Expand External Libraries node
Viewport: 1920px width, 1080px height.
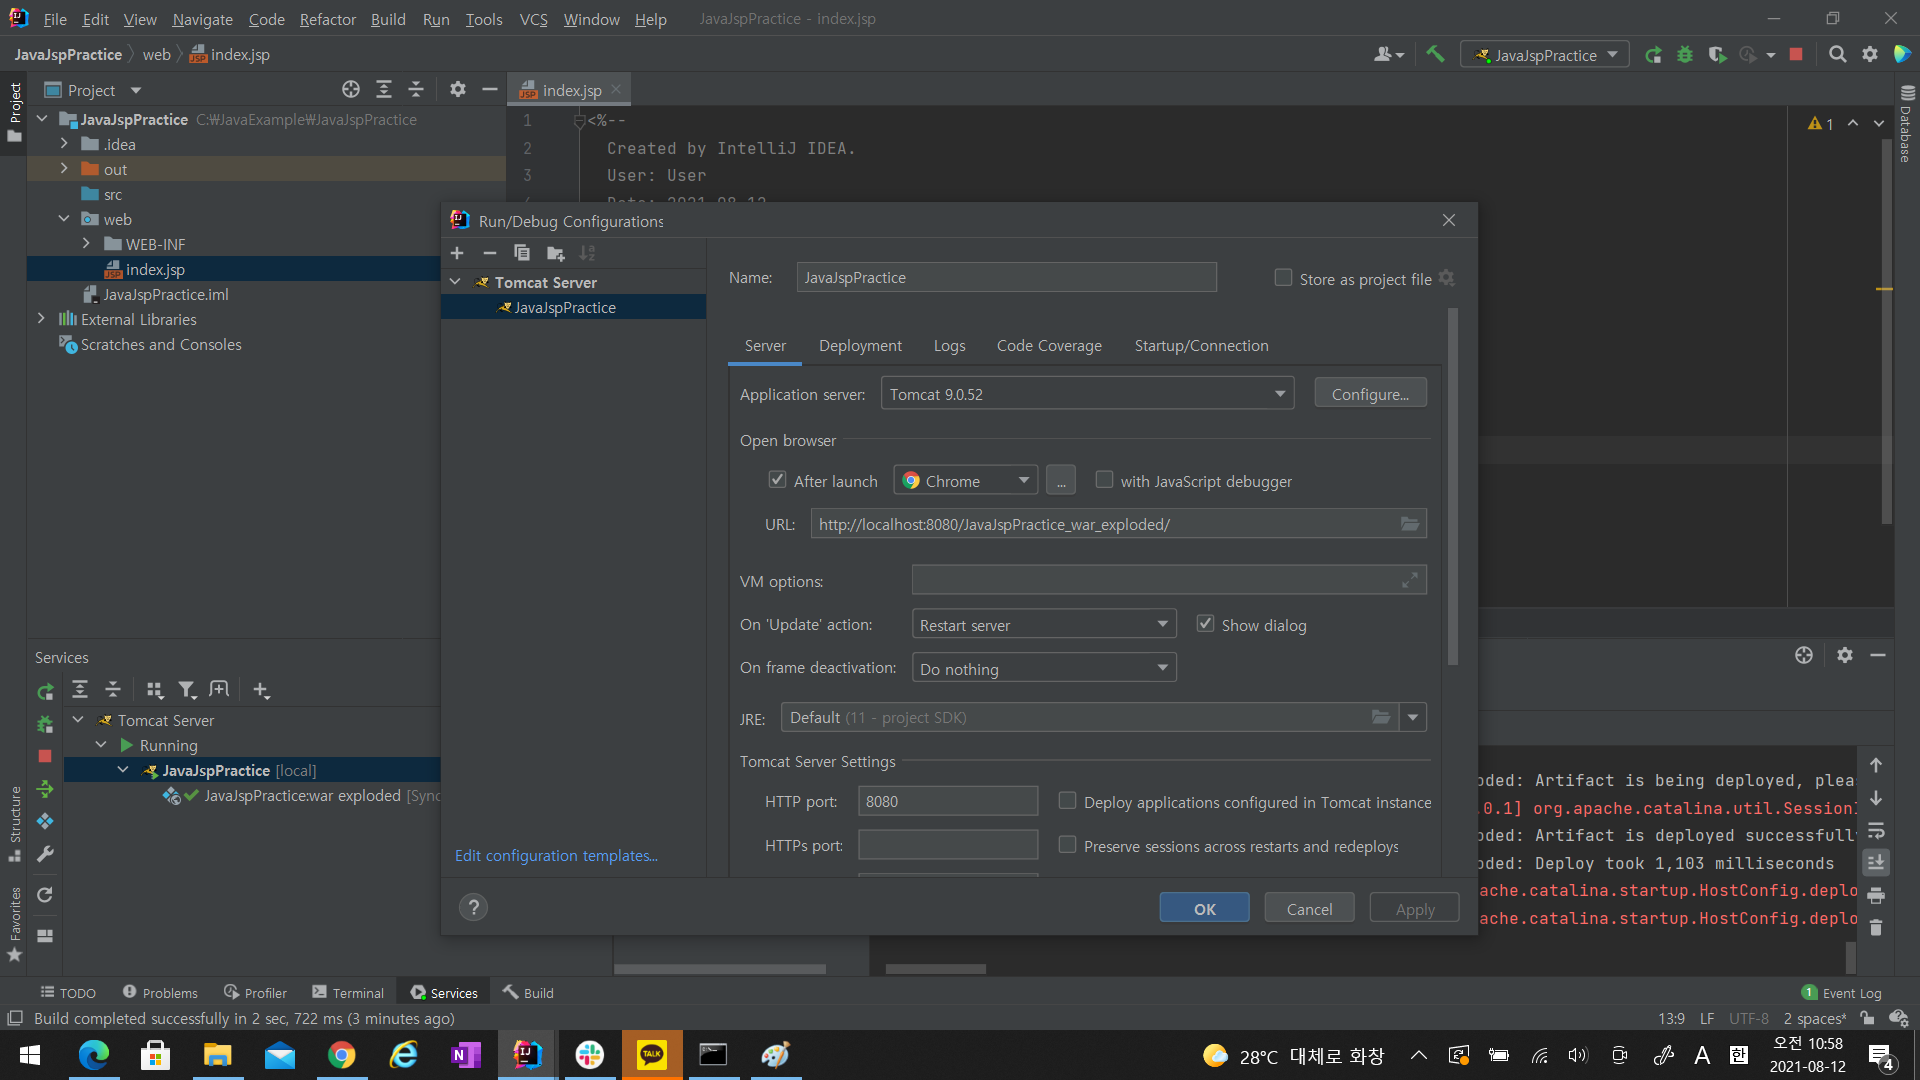[x=41, y=319]
